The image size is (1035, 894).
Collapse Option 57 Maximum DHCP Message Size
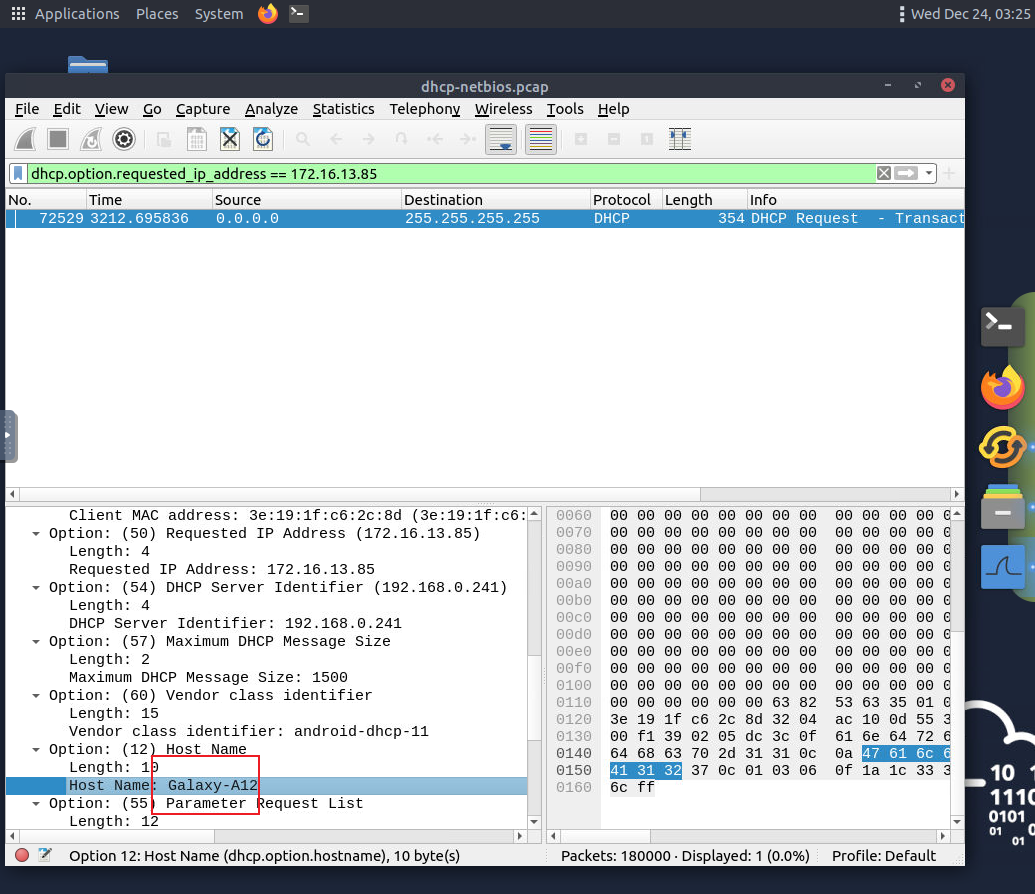(x=36, y=642)
